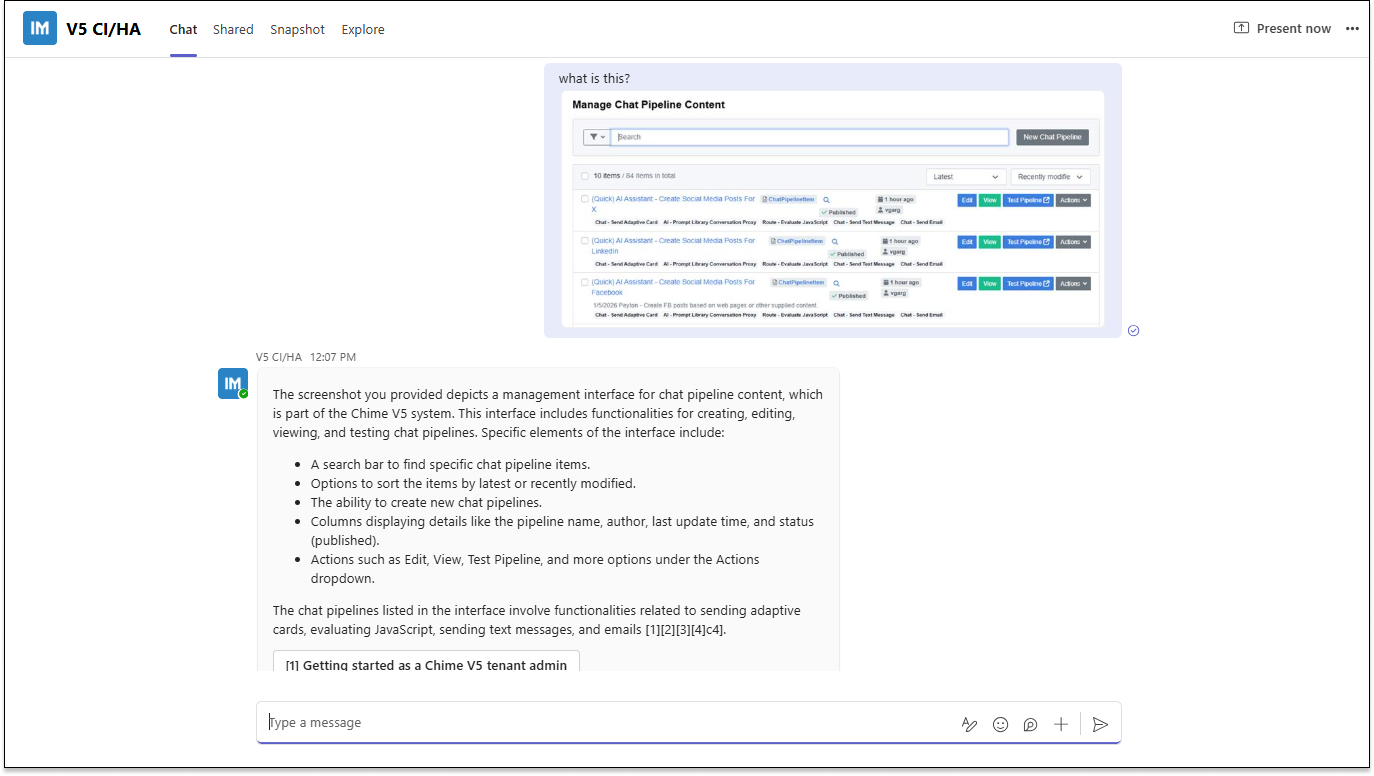The height and width of the screenshot is (776, 1374).
Task: Open the more options ellipsis menu
Action: click(x=1352, y=29)
